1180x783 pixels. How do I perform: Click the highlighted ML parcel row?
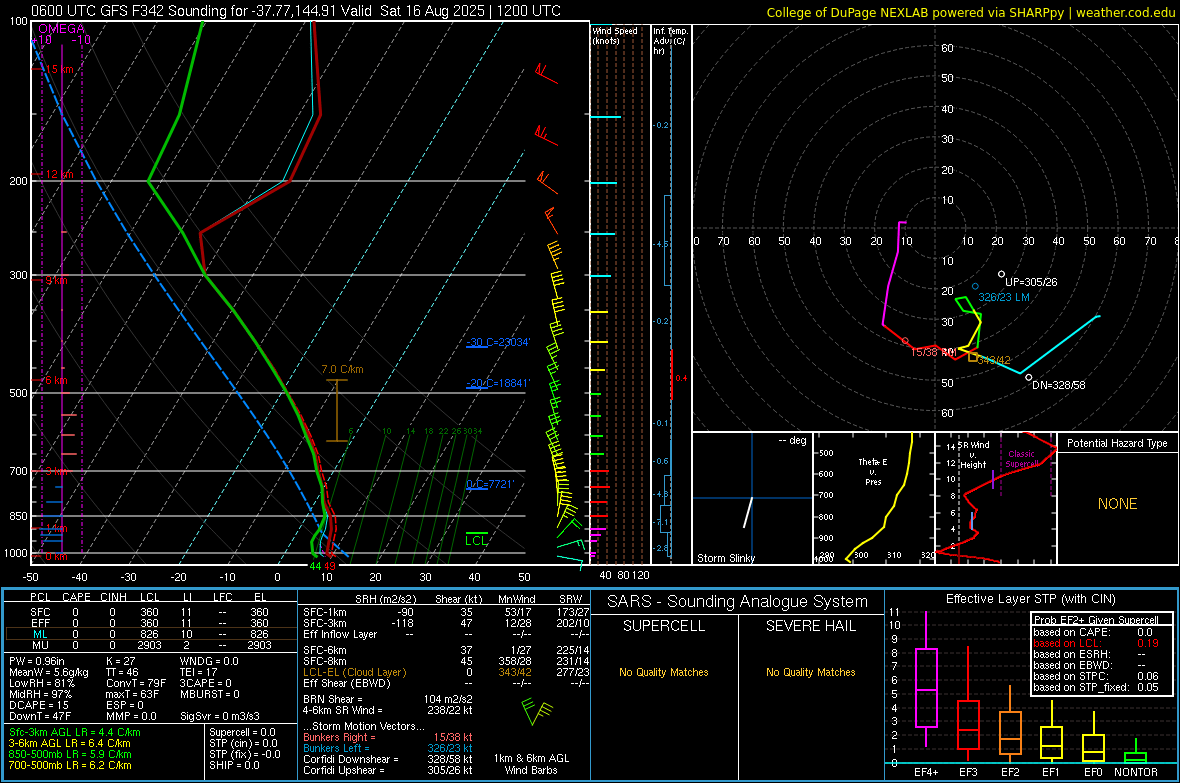(150, 634)
